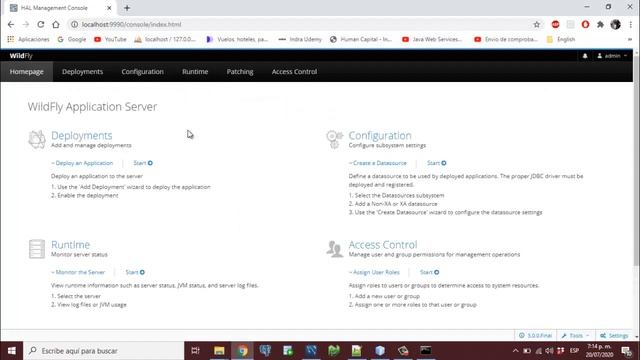Click Start next to Deploy an Application
Image resolution: width=640 pixels, height=360 pixels.
(143, 163)
